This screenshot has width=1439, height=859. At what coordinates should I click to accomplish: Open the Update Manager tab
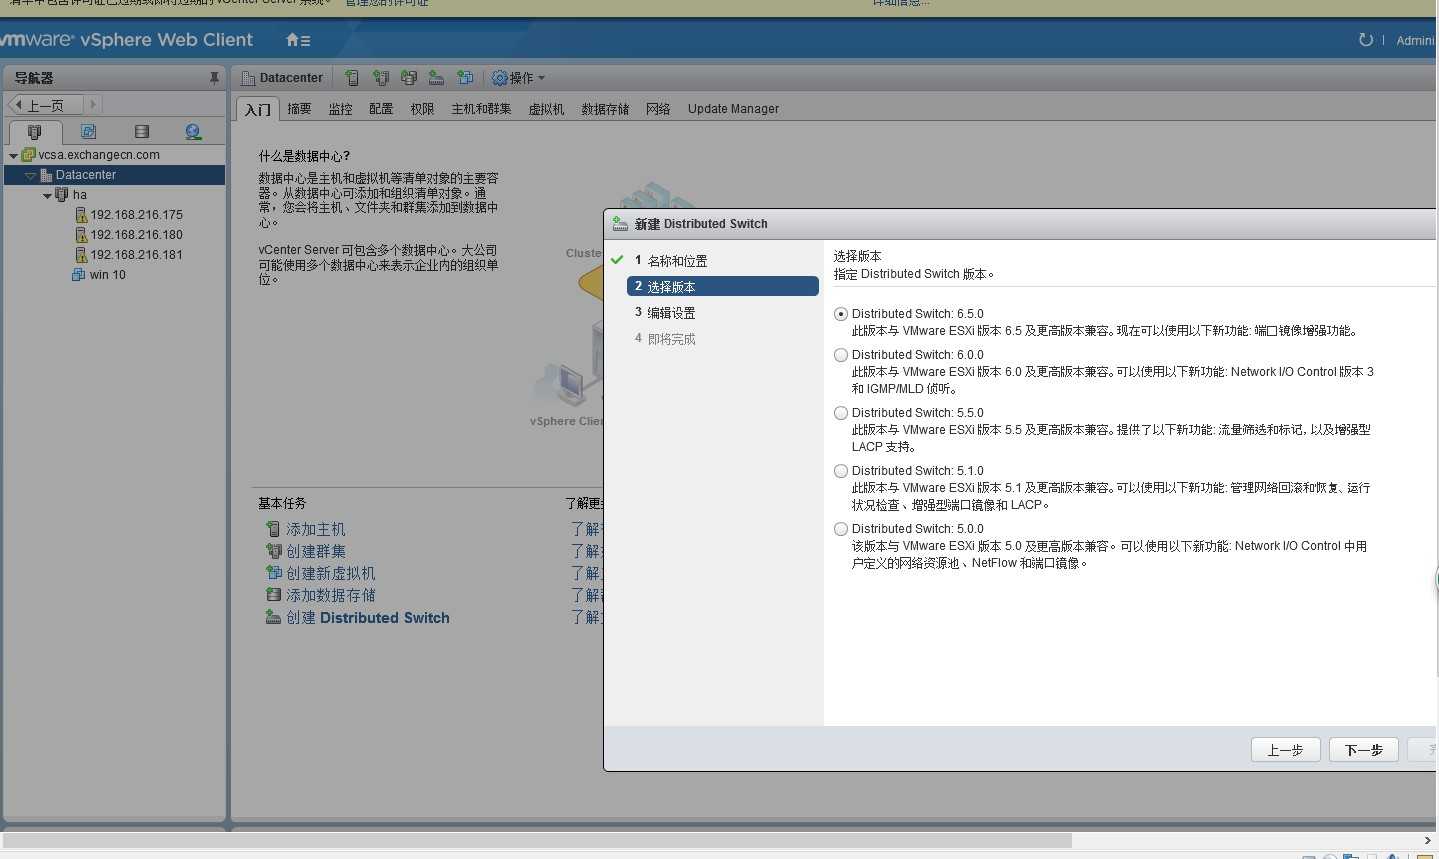[733, 109]
